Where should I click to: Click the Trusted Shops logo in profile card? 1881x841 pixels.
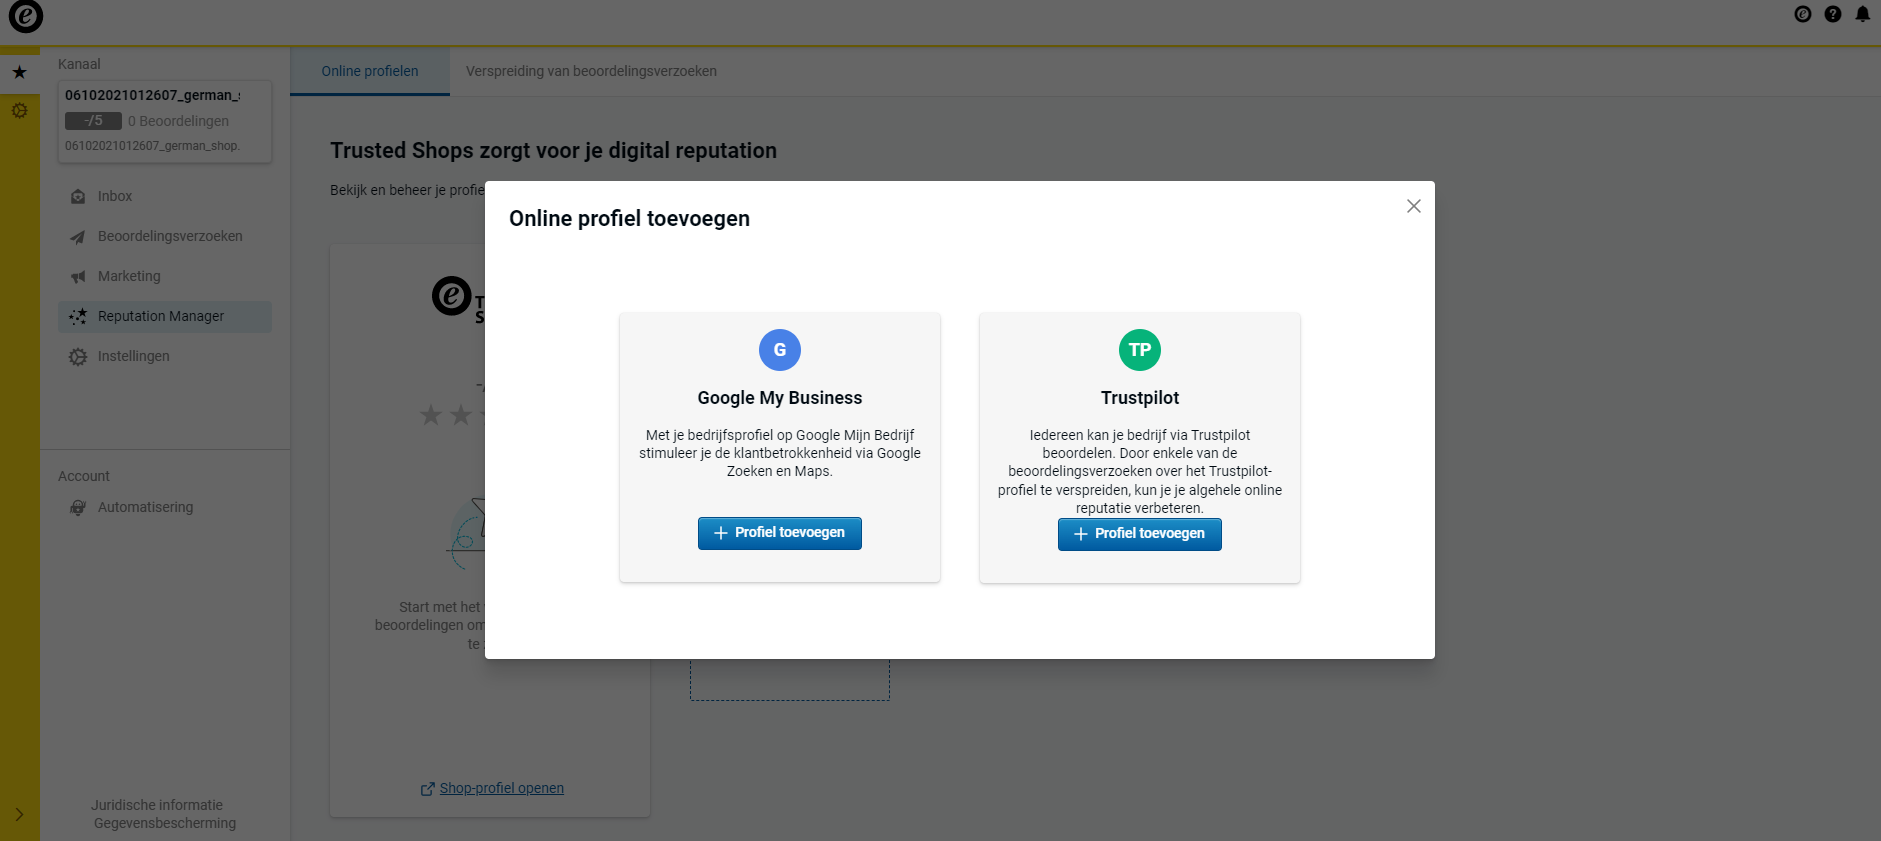458,298
